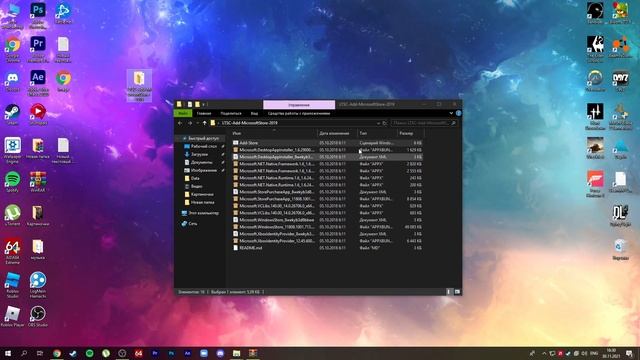Open taskbar search

coord(24,353)
